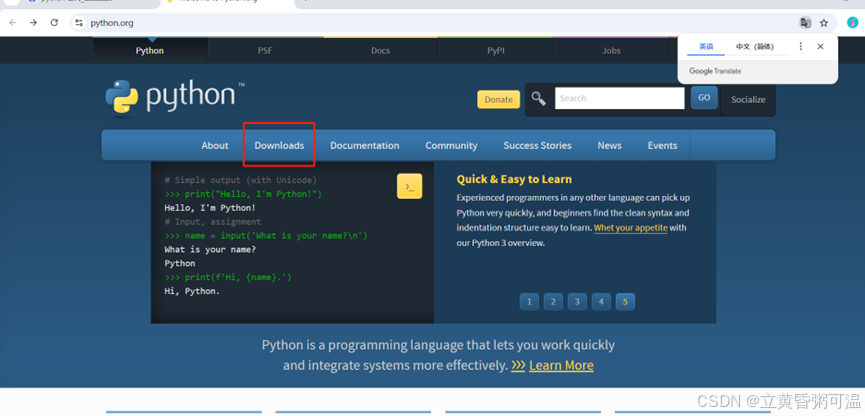
Task: Click the python.org address bar
Action: [x=436, y=23]
